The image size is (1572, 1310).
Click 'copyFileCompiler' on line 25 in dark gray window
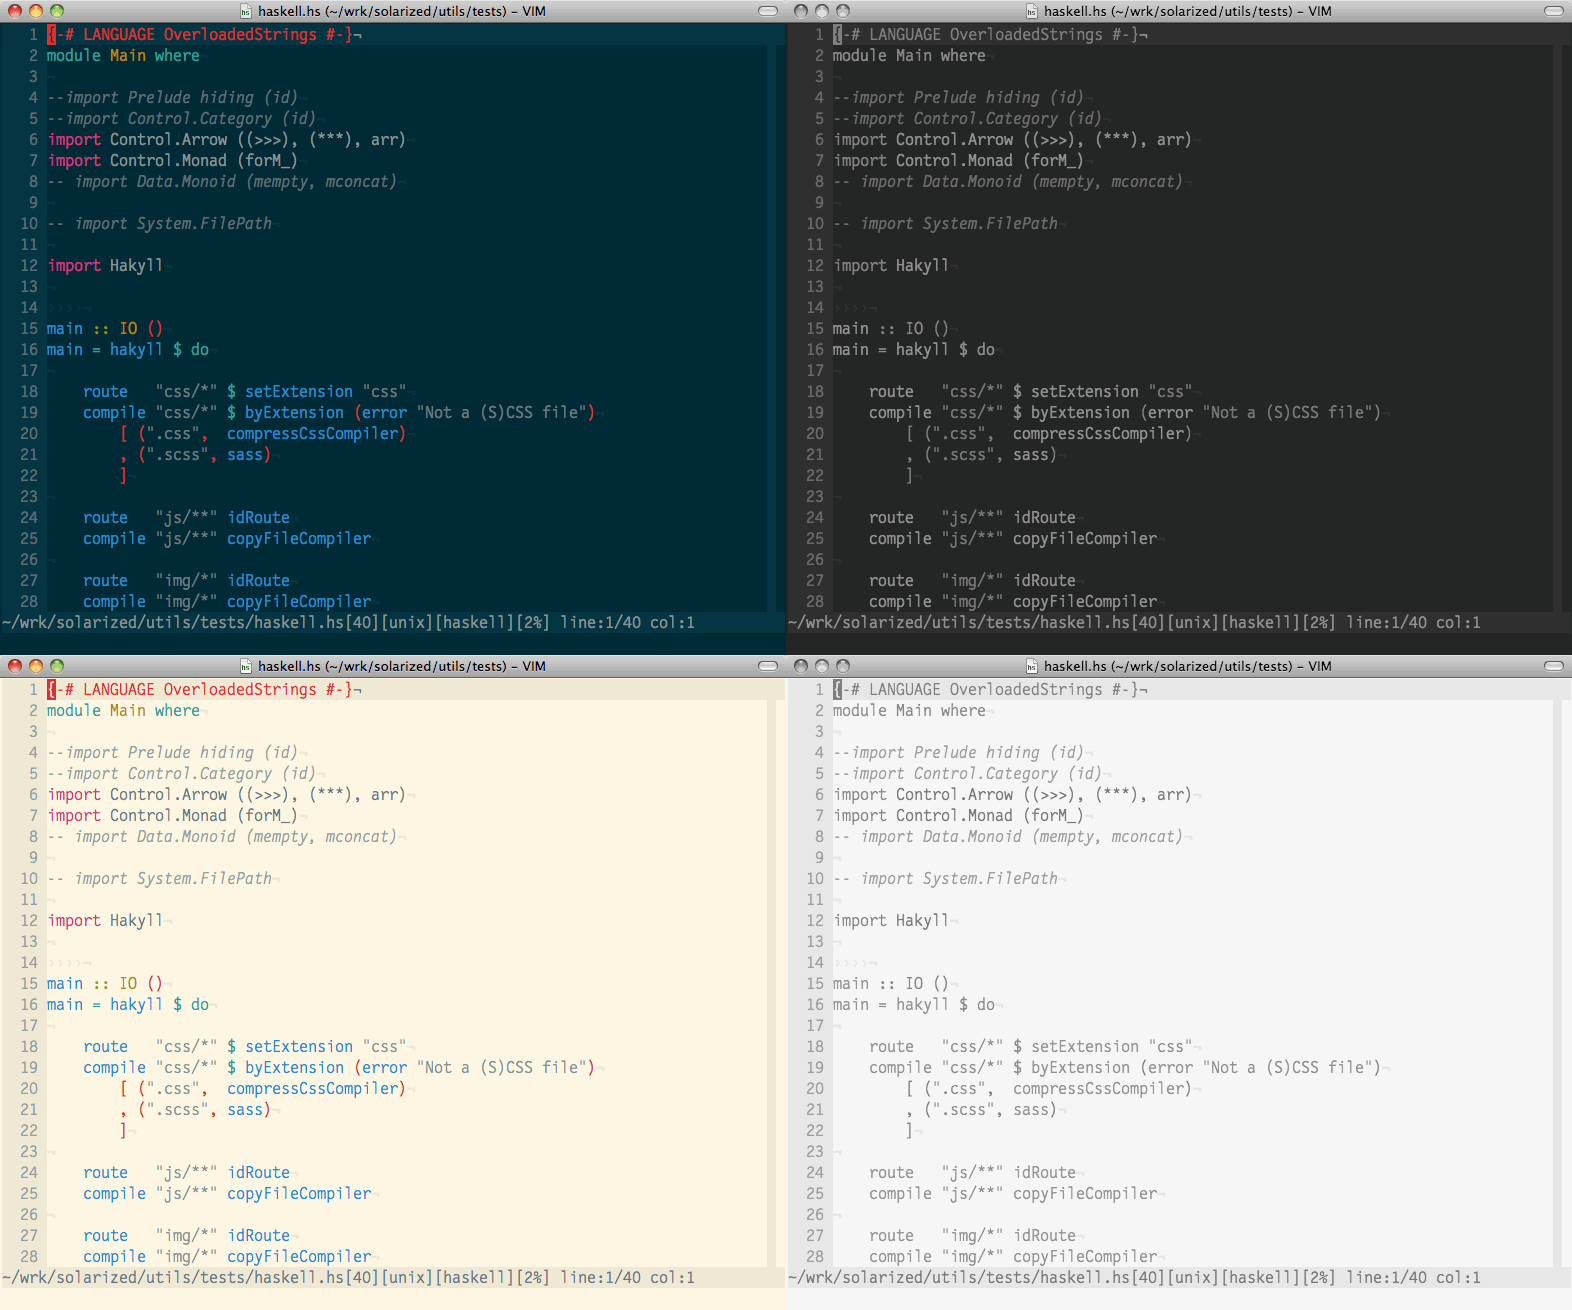tap(1085, 538)
